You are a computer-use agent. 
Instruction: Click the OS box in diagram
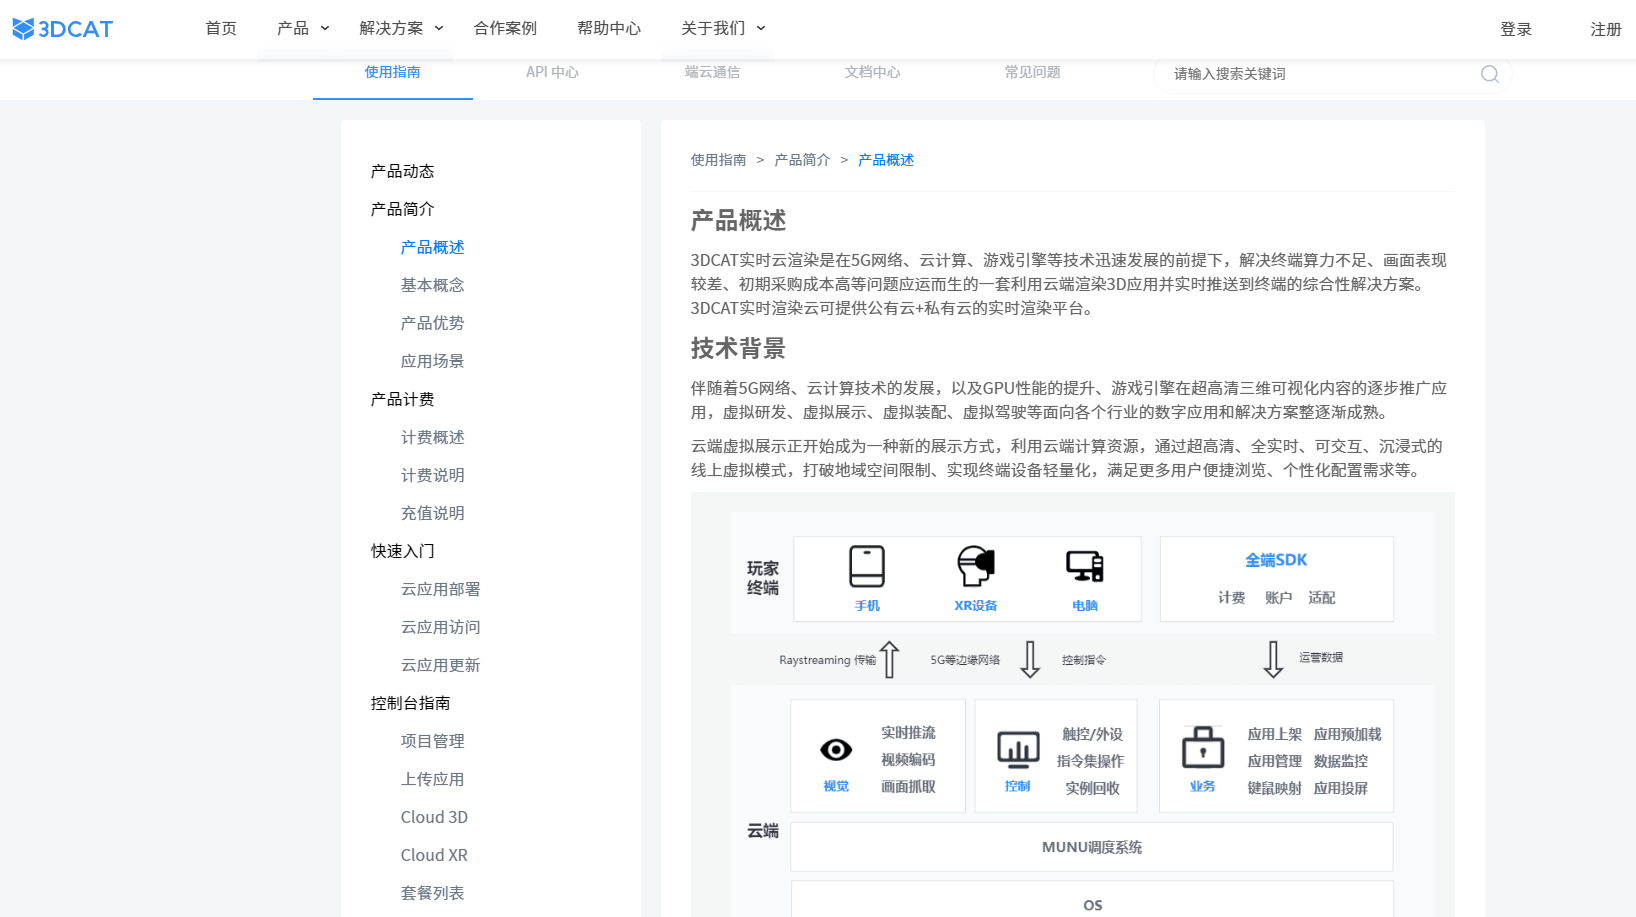pyautogui.click(x=1092, y=900)
